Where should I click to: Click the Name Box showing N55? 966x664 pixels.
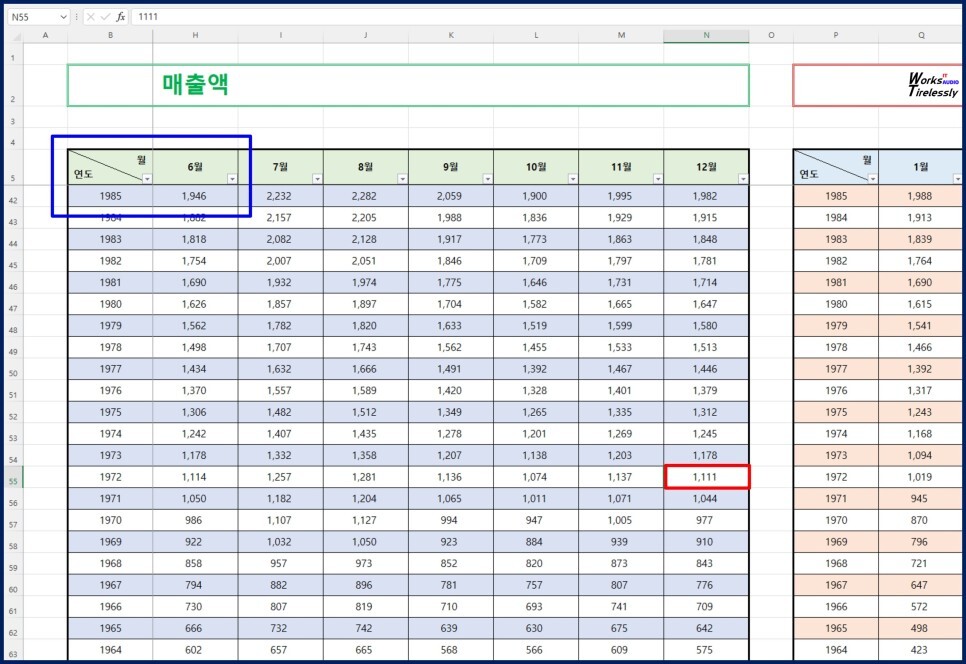pyautogui.click(x=34, y=17)
